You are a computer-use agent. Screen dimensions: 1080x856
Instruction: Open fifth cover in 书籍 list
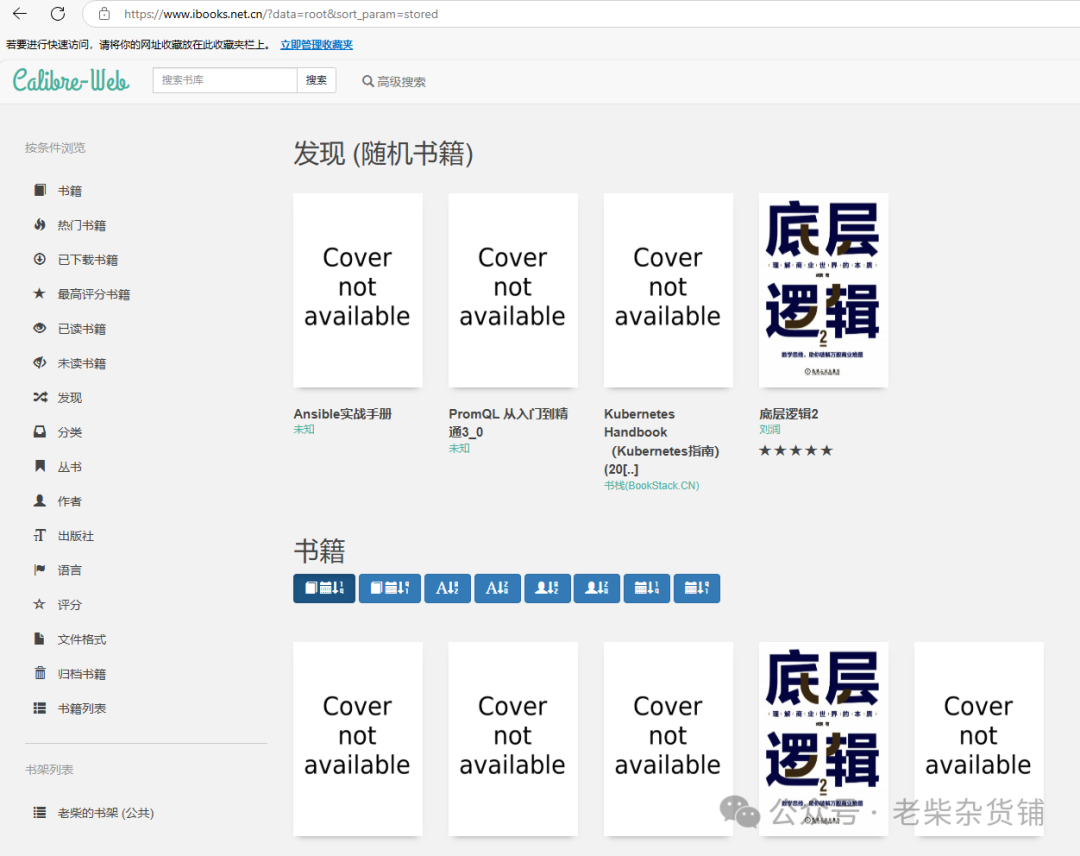coord(979,739)
